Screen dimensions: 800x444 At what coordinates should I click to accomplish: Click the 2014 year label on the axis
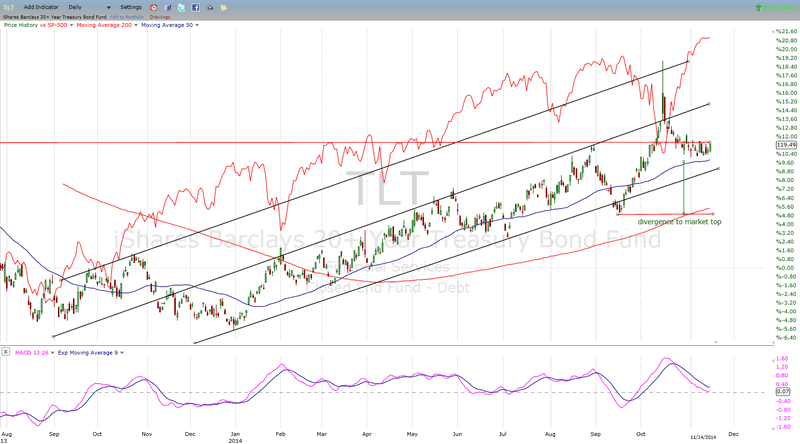235,440
